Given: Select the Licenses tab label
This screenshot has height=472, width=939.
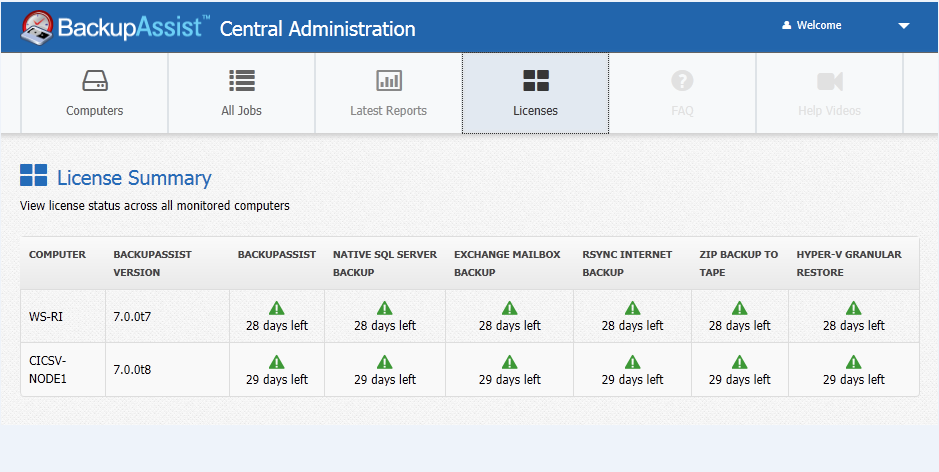Looking at the screenshot, I should point(535,111).
